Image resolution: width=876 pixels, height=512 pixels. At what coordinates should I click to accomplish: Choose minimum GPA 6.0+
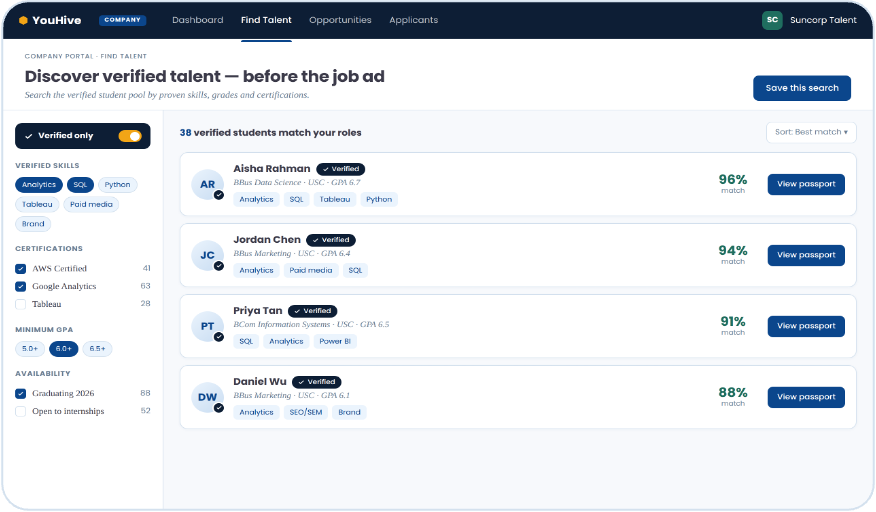coord(64,349)
